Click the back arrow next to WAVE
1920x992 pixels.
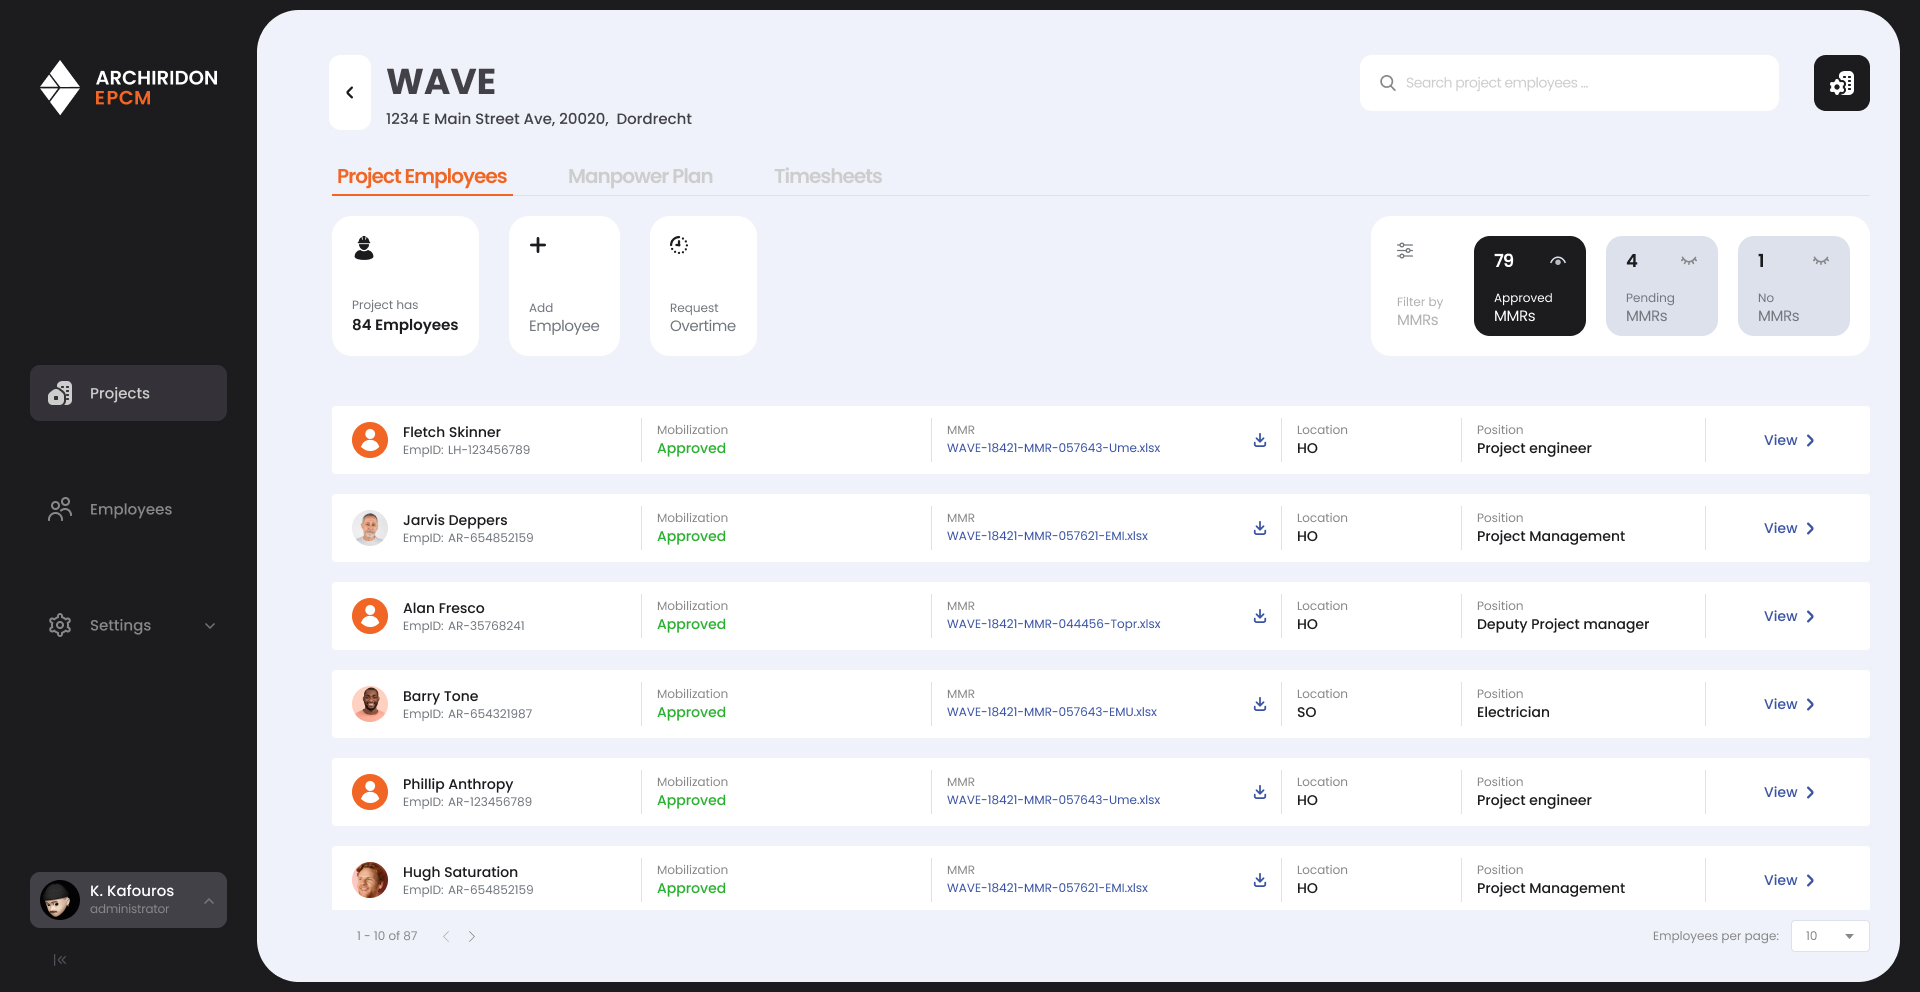[x=350, y=93]
